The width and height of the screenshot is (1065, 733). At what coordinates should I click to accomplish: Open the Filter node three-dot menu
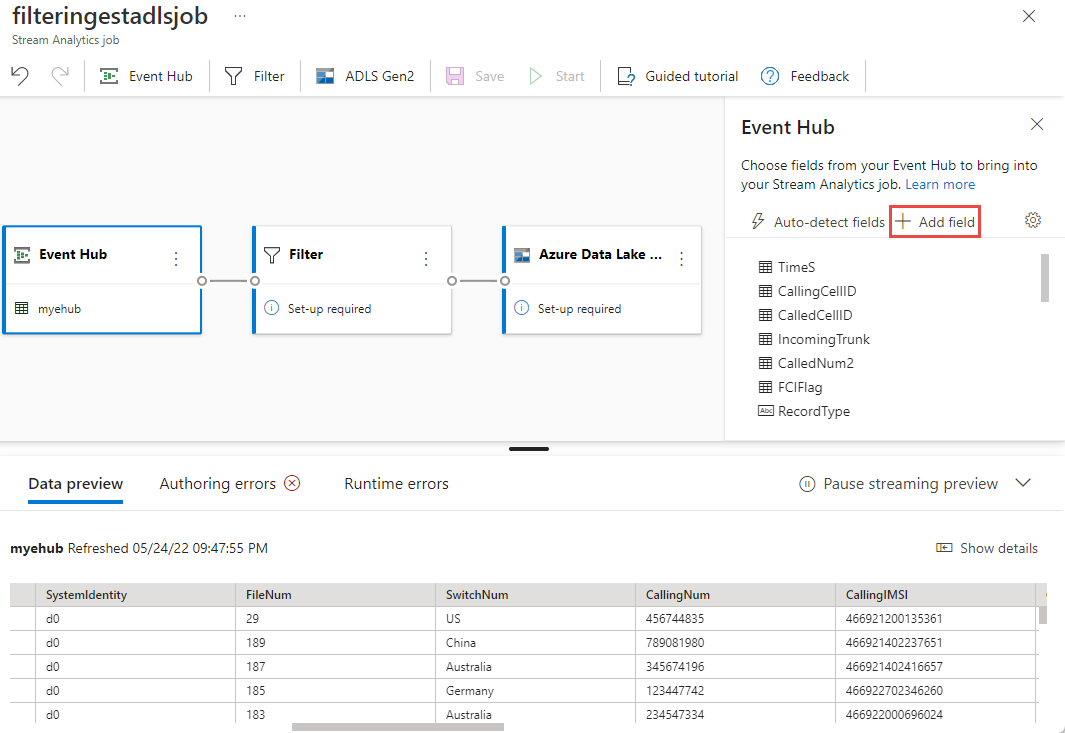click(426, 258)
